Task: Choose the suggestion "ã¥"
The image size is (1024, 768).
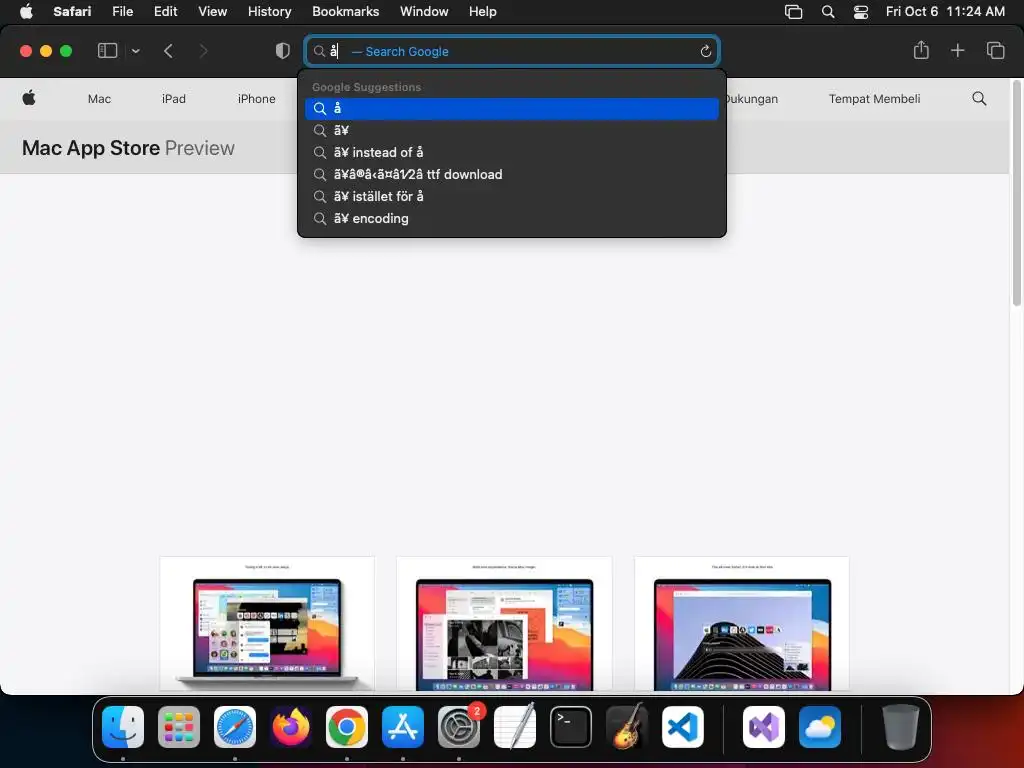Action: (x=511, y=131)
